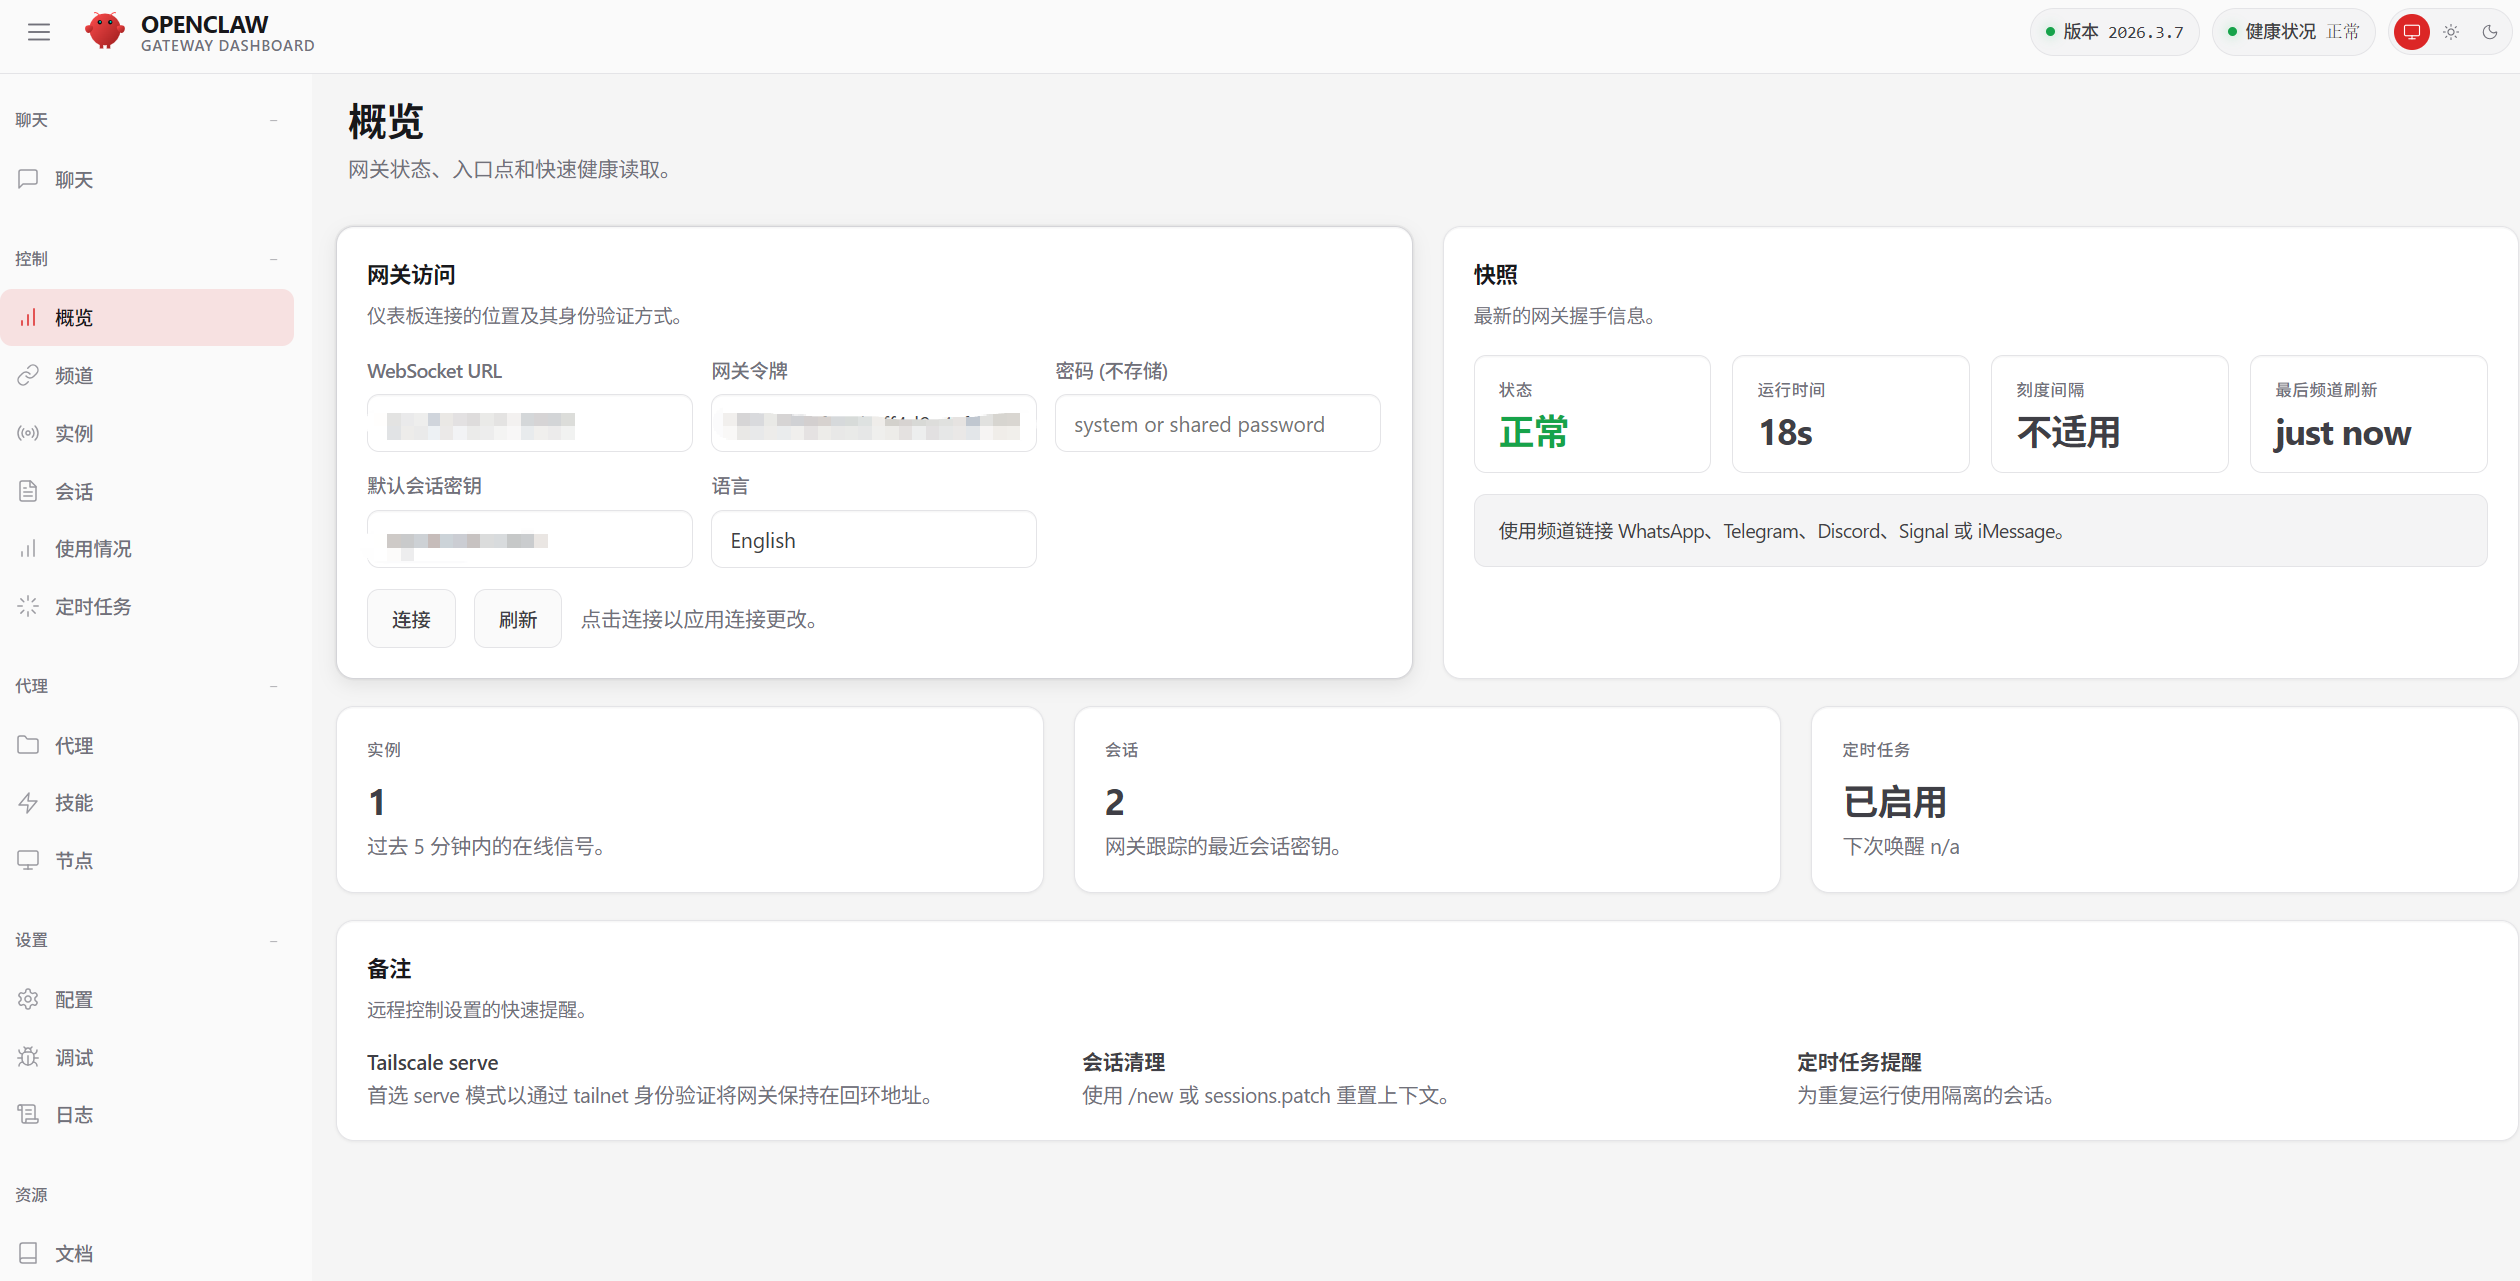Screen dimensions: 2520x1281
Task: Click the spinner icon beside 定时任务
Action: click(28, 606)
